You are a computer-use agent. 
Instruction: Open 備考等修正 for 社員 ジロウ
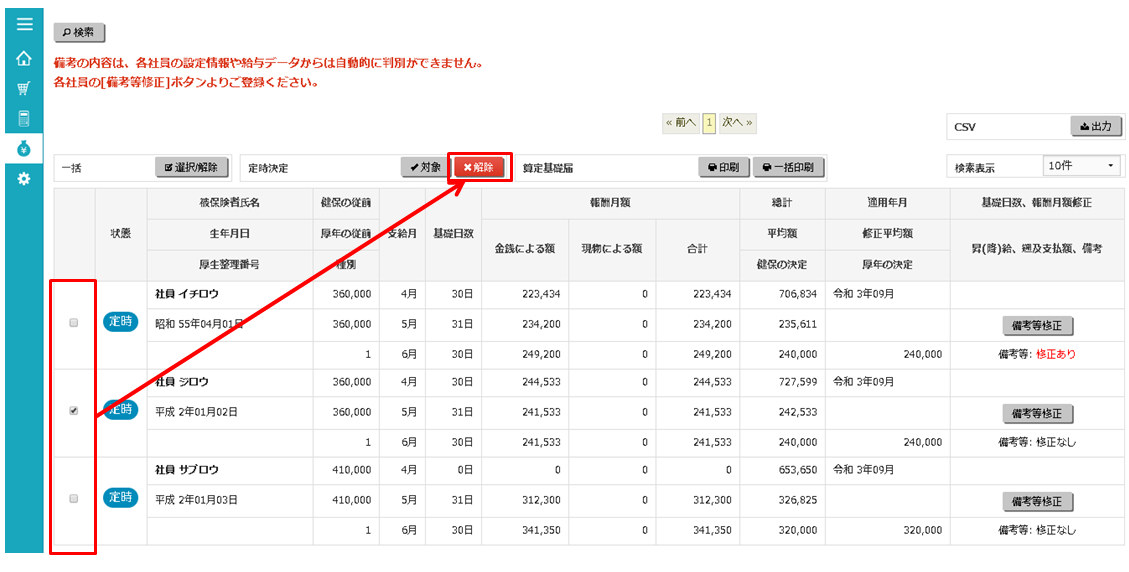[1038, 414]
